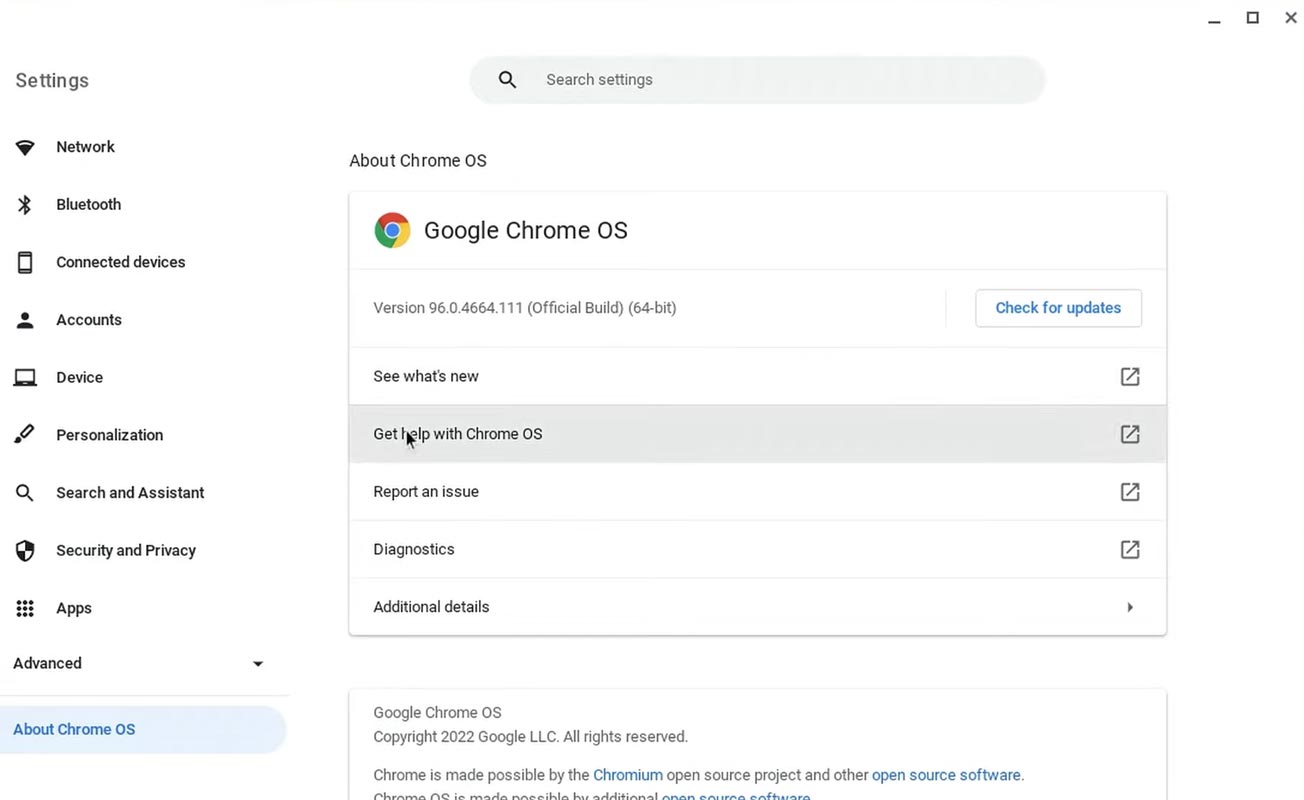
Task: Select Search and Assistant
Action: (130, 493)
